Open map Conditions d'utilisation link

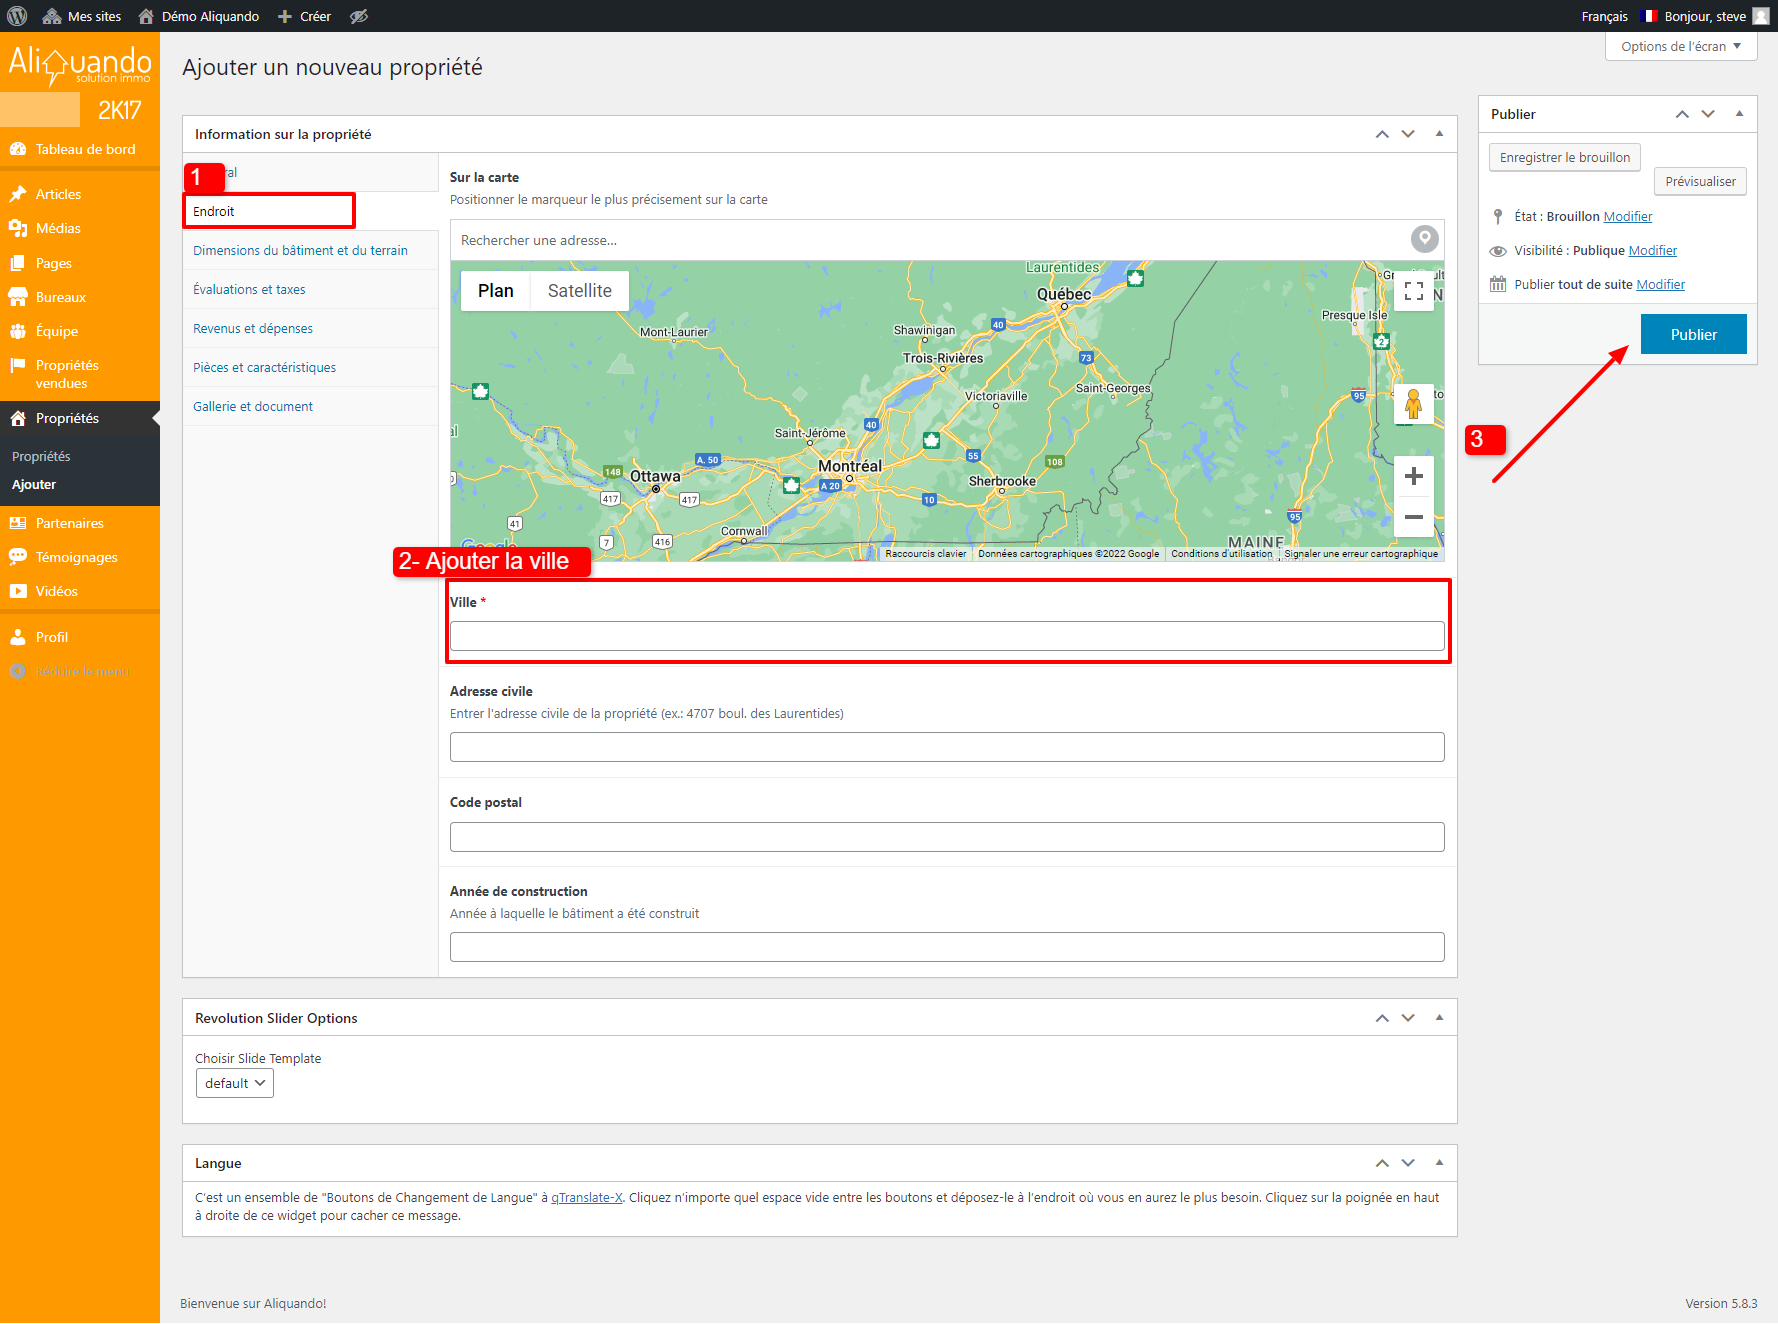click(x=1221, y=553)
